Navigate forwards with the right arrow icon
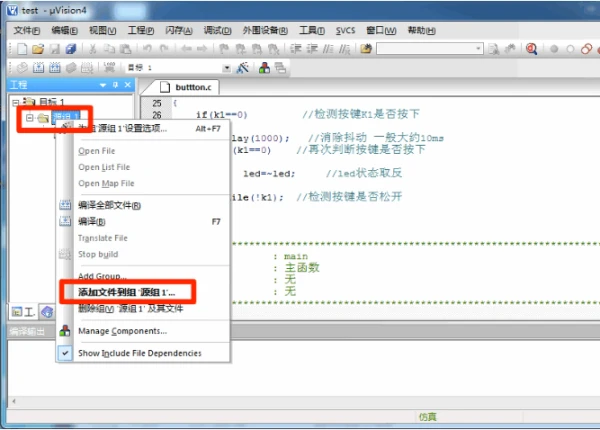This screenshot has height=430, width=600. pos(202,49)
